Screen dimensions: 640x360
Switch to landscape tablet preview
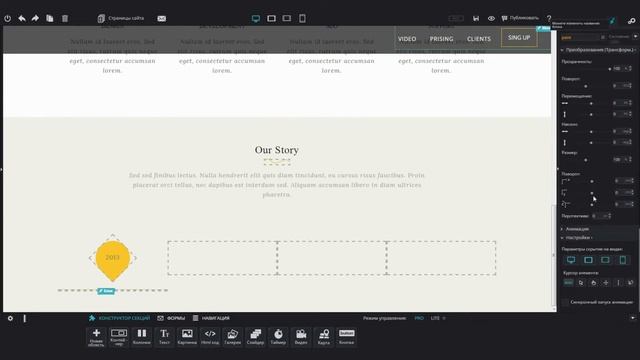click(271, 18)
